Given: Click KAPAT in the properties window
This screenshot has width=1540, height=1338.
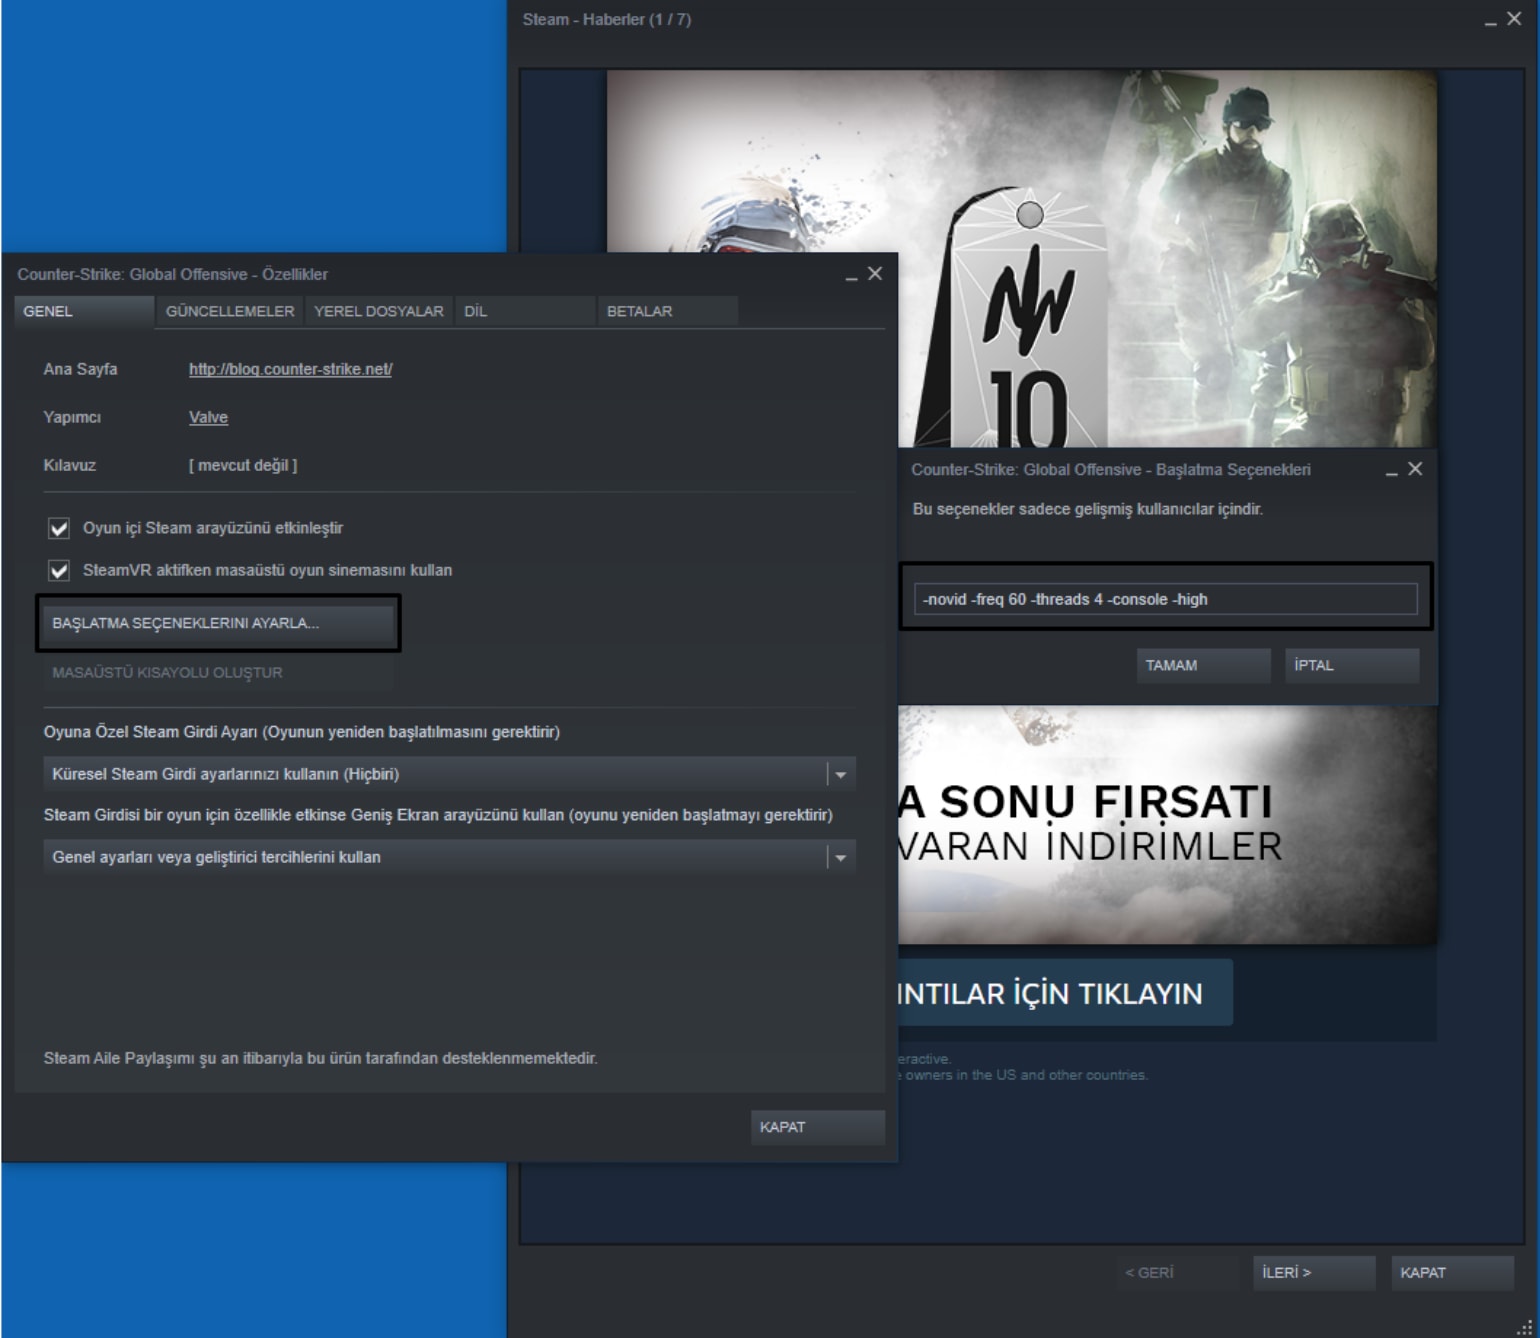Looking at the screenshot, I should pyautogui.click(x=817, y=1127).
